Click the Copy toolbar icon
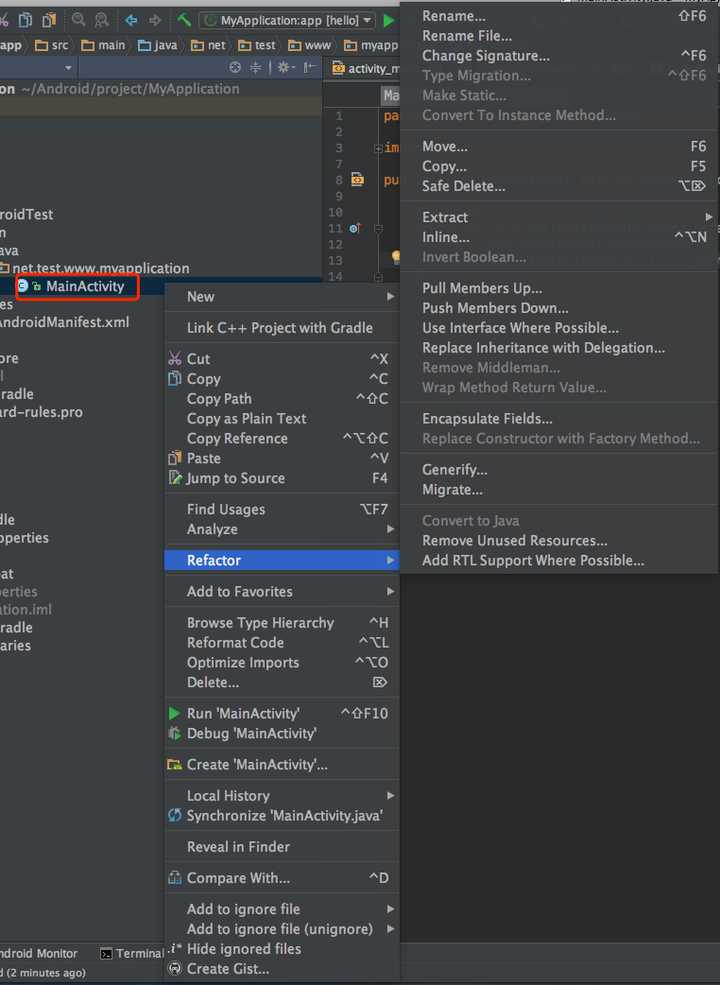 [x=26, y=20]
